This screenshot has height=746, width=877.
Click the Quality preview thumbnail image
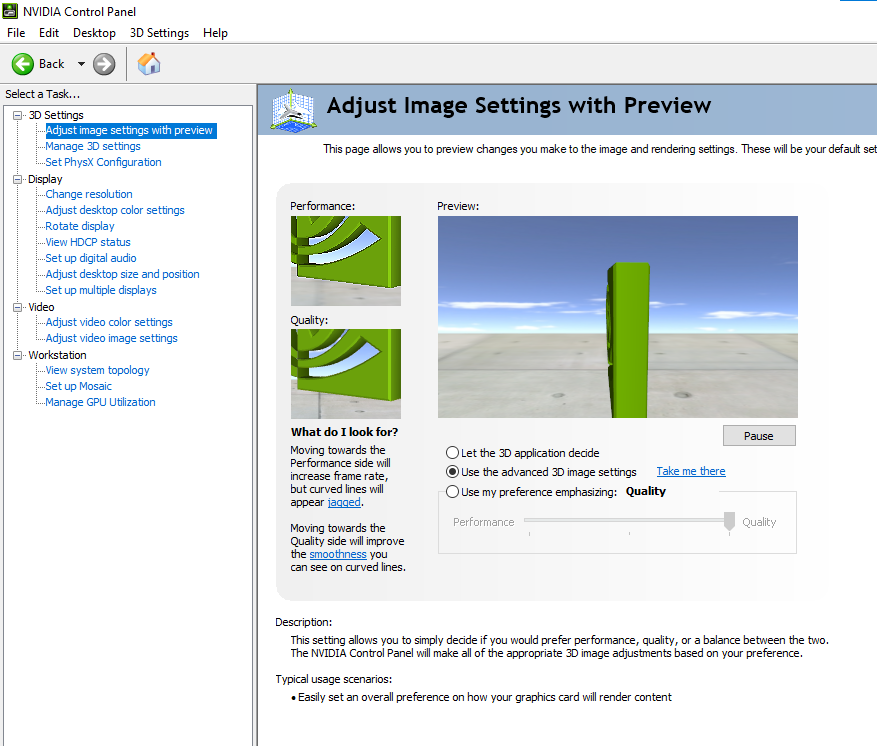coord(345,373)
